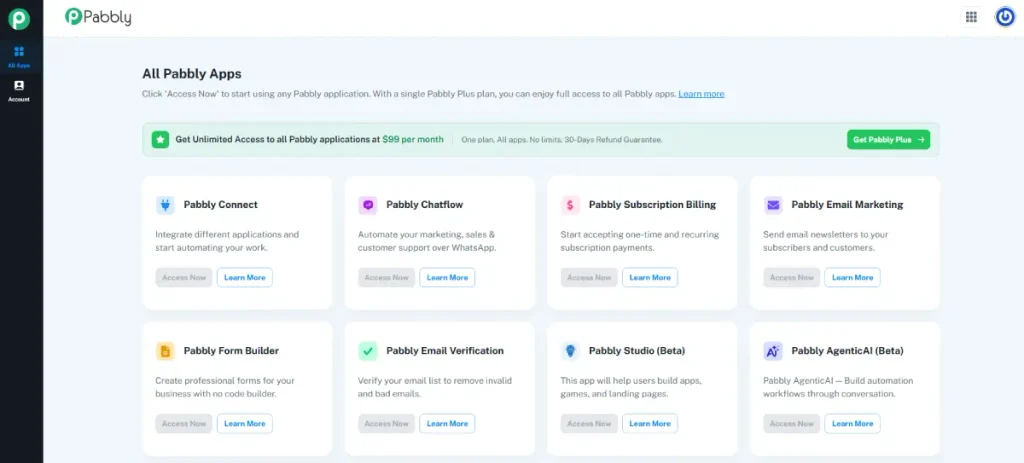The height and width of the screenshot is (463, 1024).
Task: Click the Pabbly Connect plug icon
Action: [165, 205]
